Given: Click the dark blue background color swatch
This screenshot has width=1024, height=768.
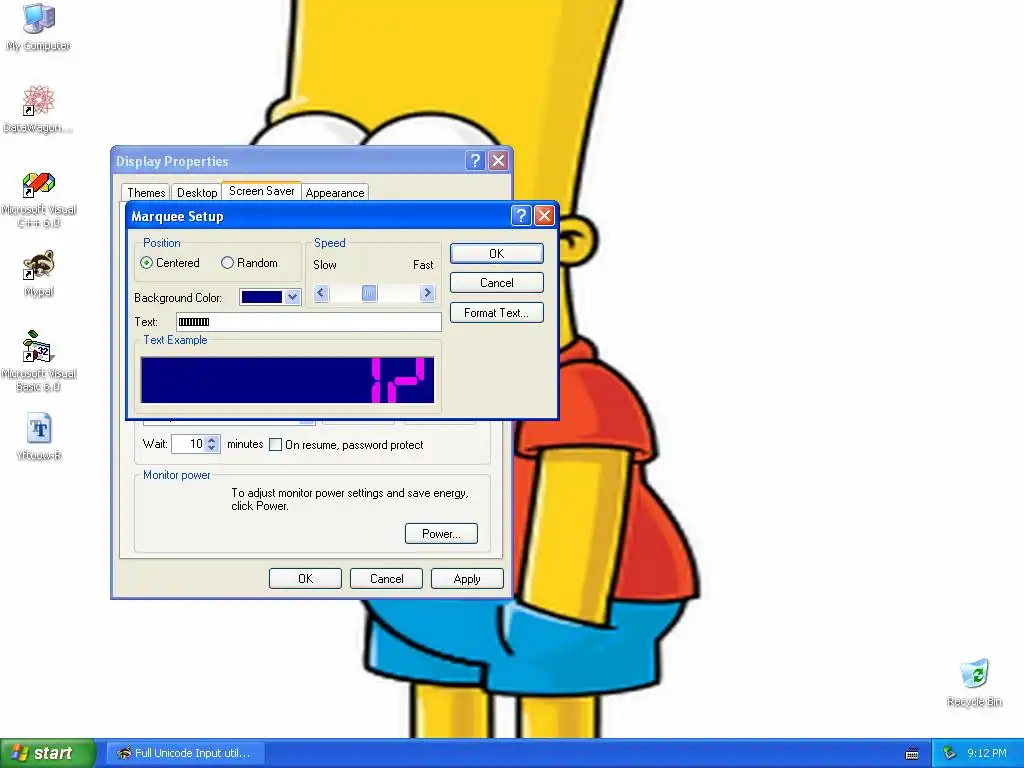Looking at the screenshot, I should click(262, 297).
